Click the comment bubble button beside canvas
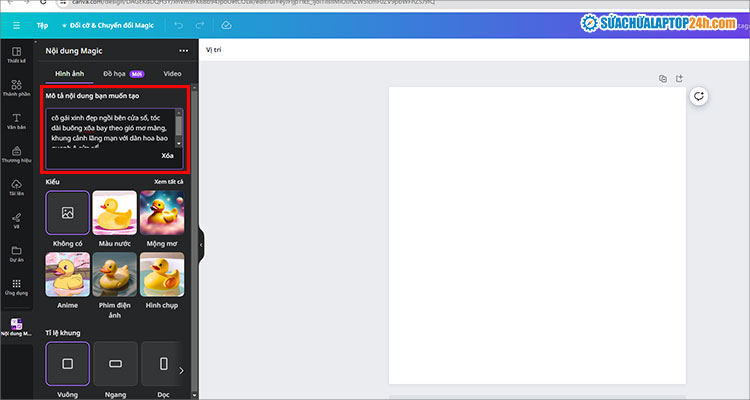Screen dimensions: 750x400 700,96
